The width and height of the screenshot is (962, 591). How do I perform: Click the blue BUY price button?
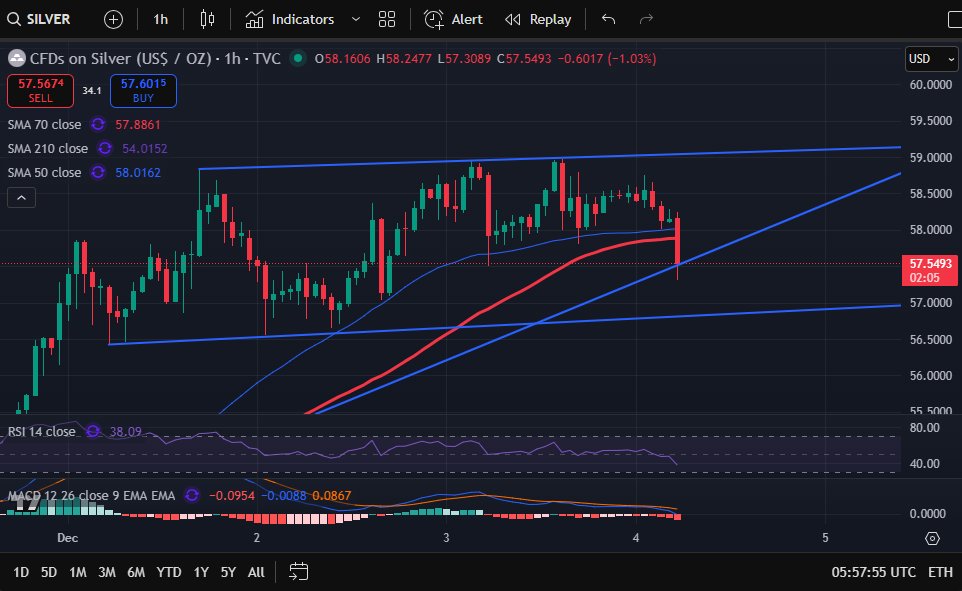click(x=143, y=91)
